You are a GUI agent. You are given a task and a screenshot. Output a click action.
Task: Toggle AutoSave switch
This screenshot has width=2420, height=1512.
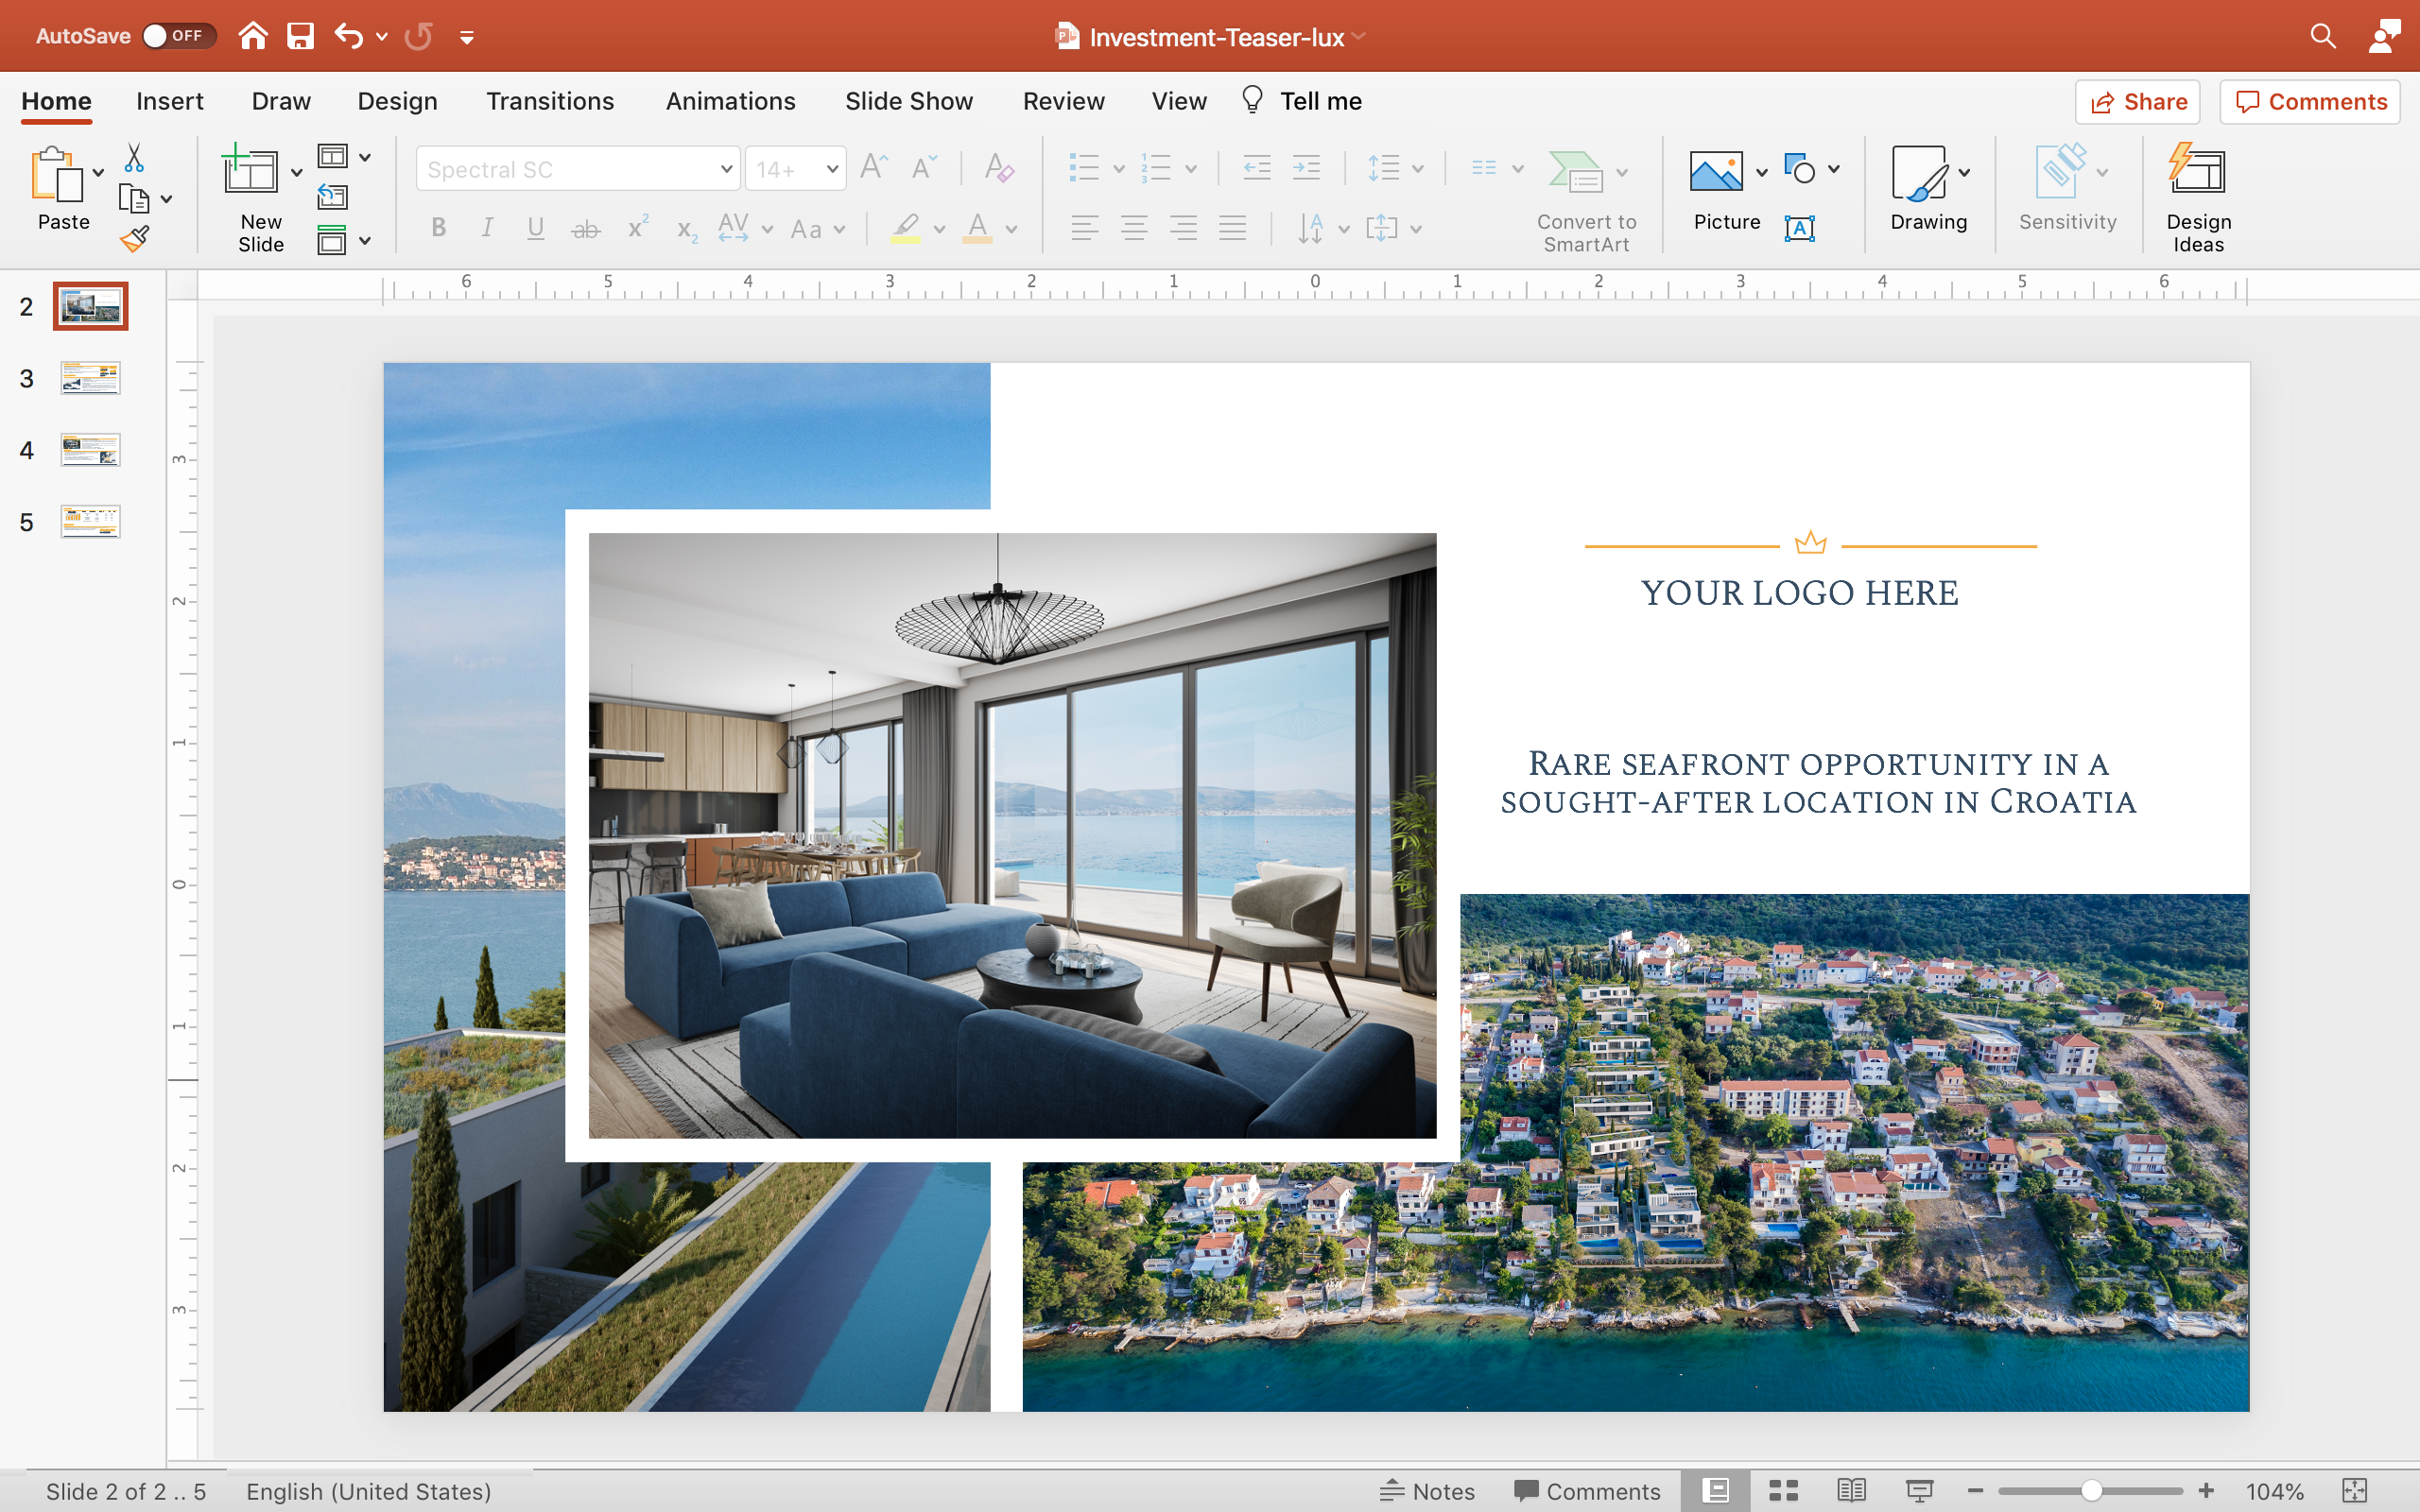tap(179, 36)
